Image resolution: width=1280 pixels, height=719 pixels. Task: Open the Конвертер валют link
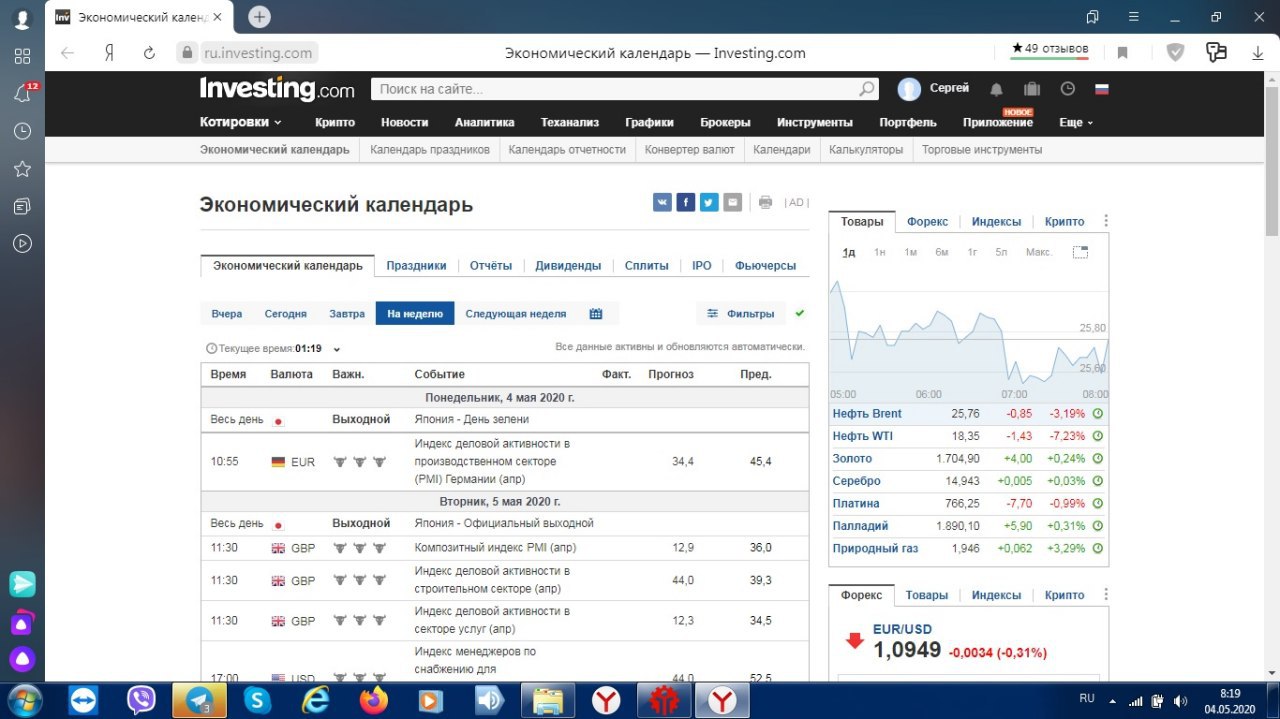click(x=690, y=150)
